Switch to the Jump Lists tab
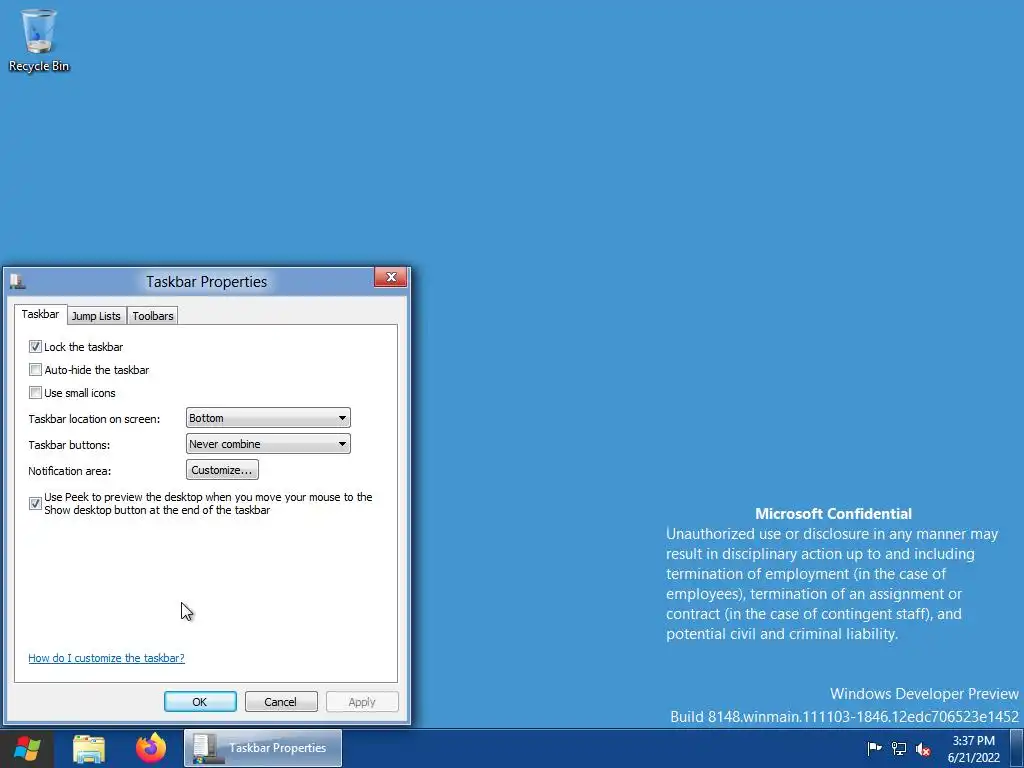This screenshot has width=1024, height=768. click(x=96, y=316)
